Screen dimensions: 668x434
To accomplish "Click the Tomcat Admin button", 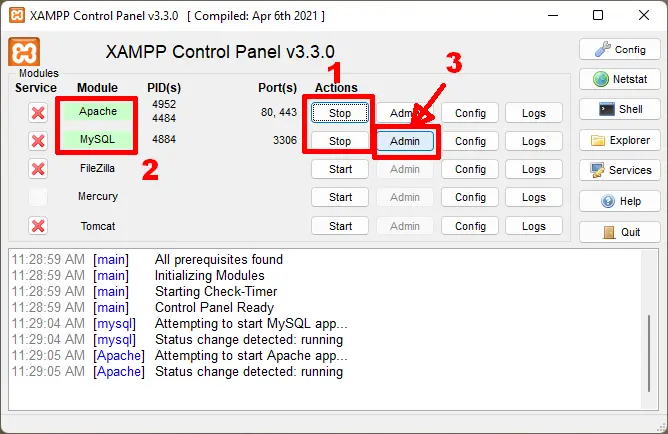I will 405,226.
